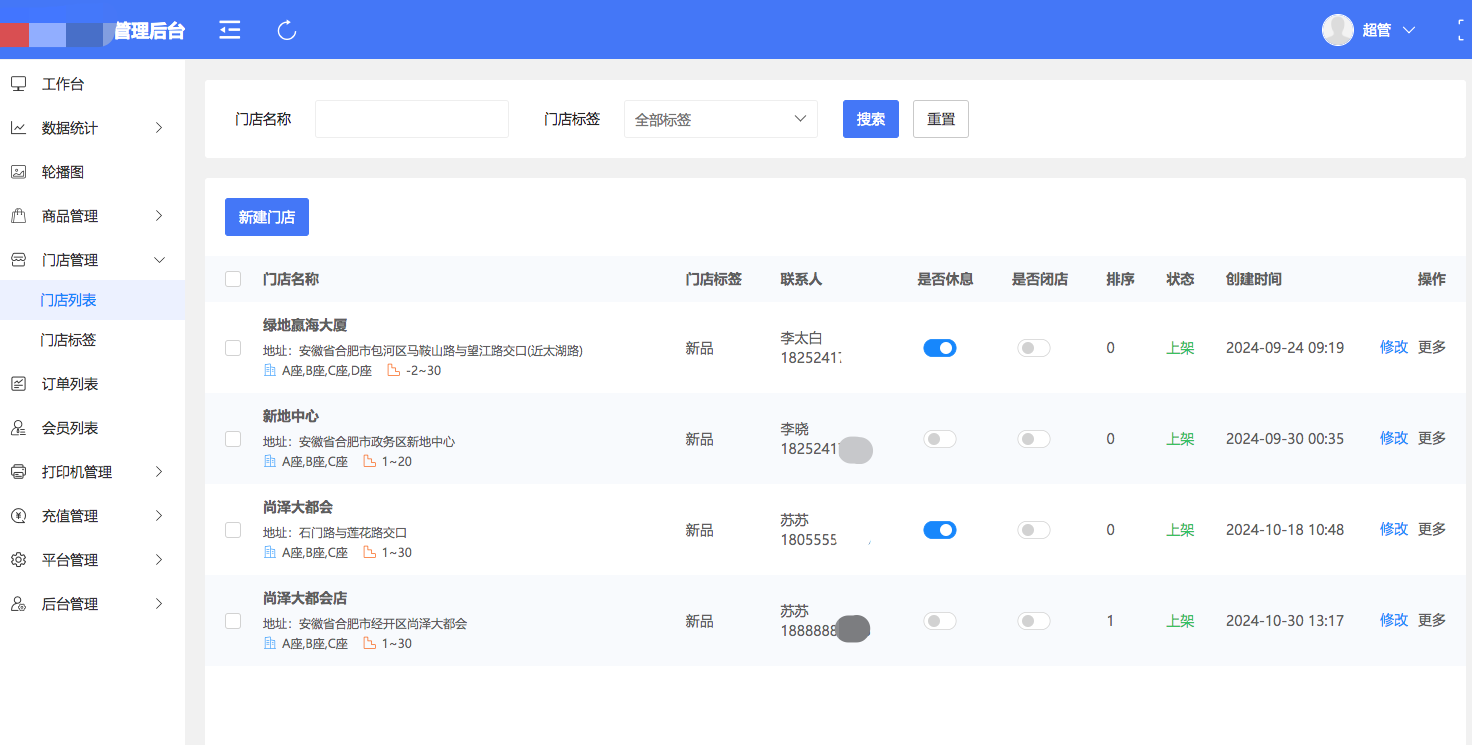Click the 新建门店 button

(x=266, y=217)
